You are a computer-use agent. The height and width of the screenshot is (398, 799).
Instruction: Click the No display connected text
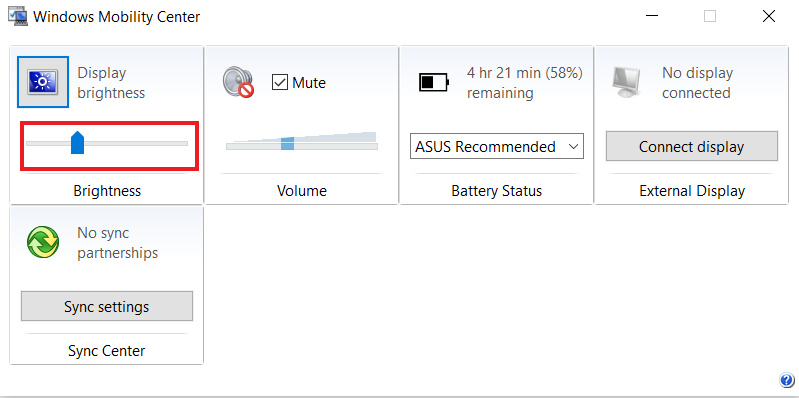pos(697,83)
